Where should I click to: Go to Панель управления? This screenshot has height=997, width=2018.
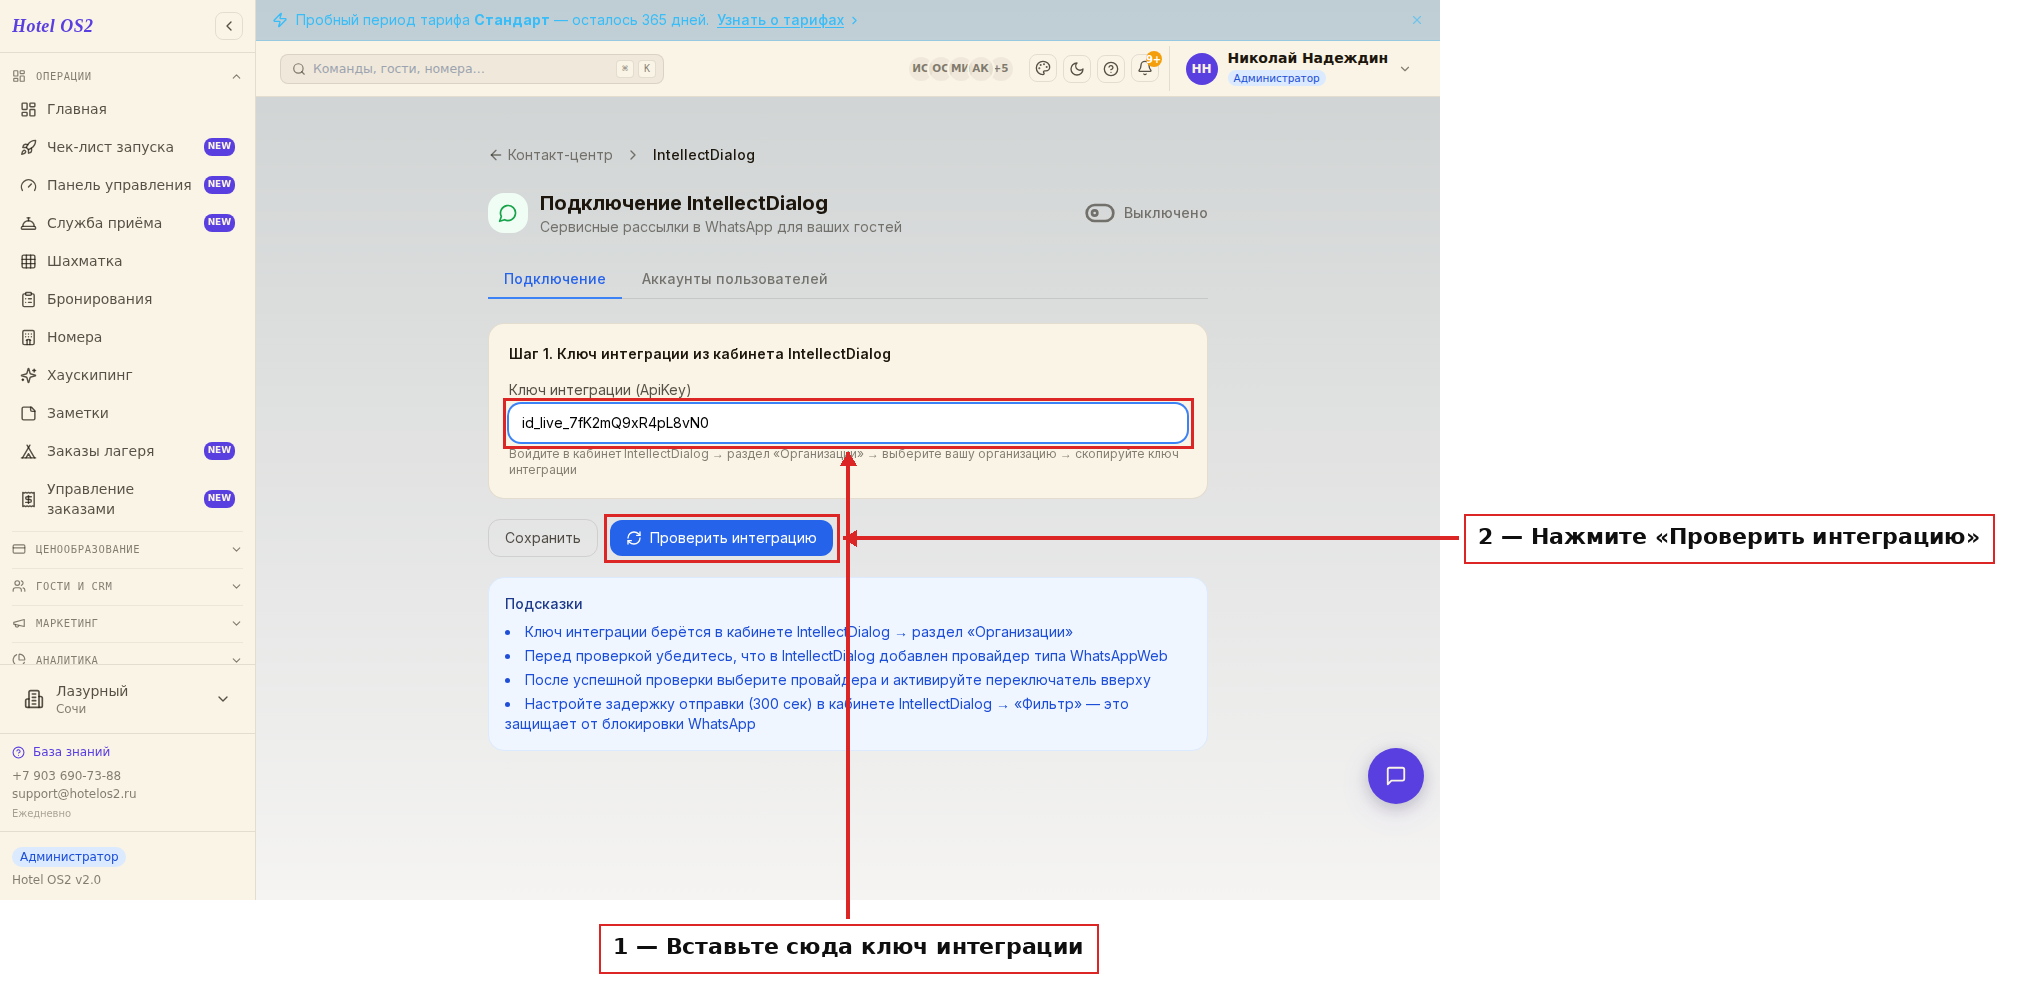coord(127,185)
